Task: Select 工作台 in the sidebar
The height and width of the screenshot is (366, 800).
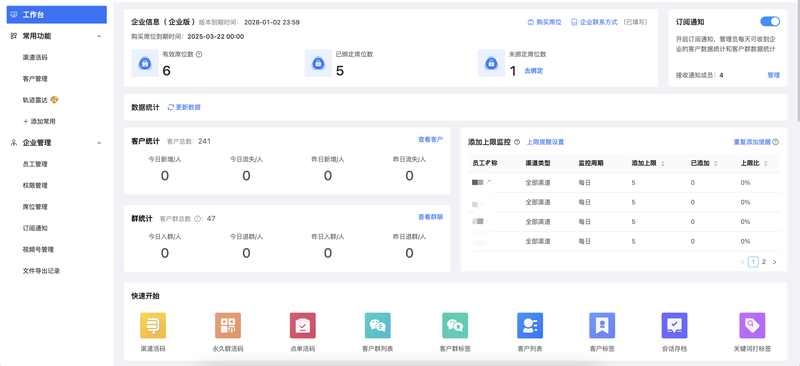Action: (x=57, y=15)
